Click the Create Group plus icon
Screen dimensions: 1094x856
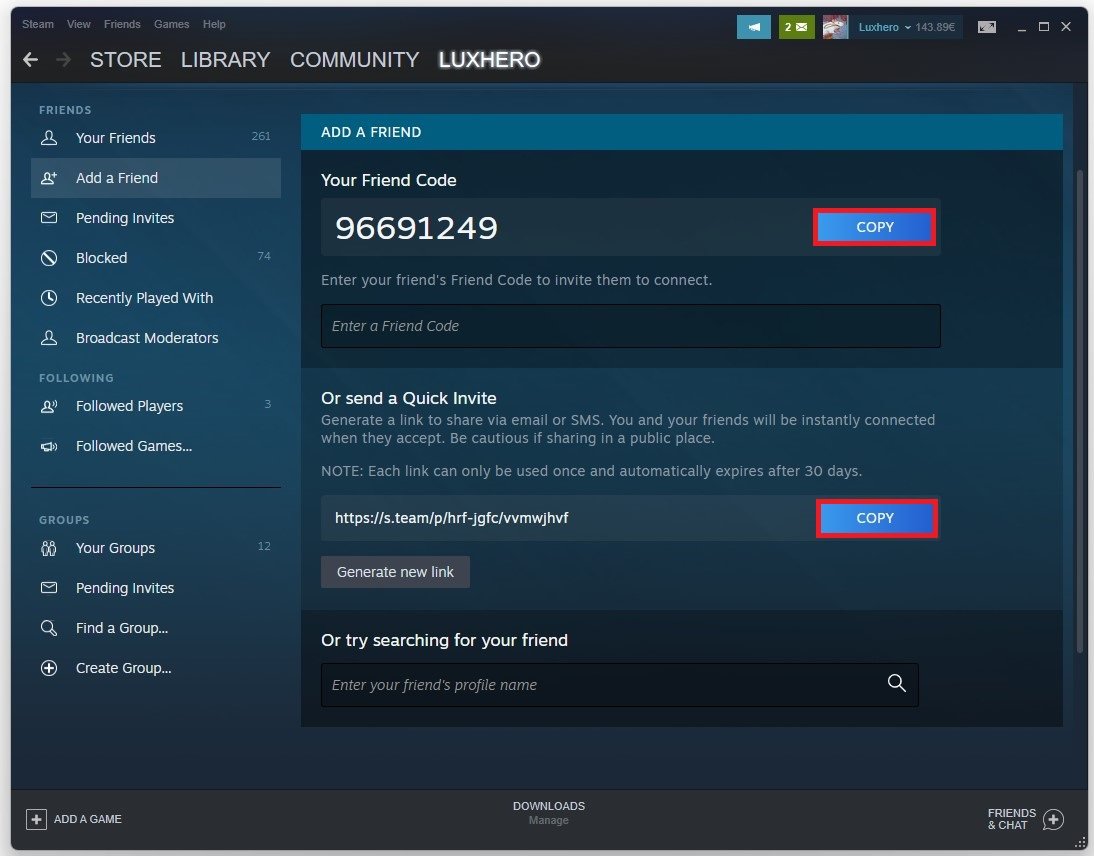coord(49,668)
